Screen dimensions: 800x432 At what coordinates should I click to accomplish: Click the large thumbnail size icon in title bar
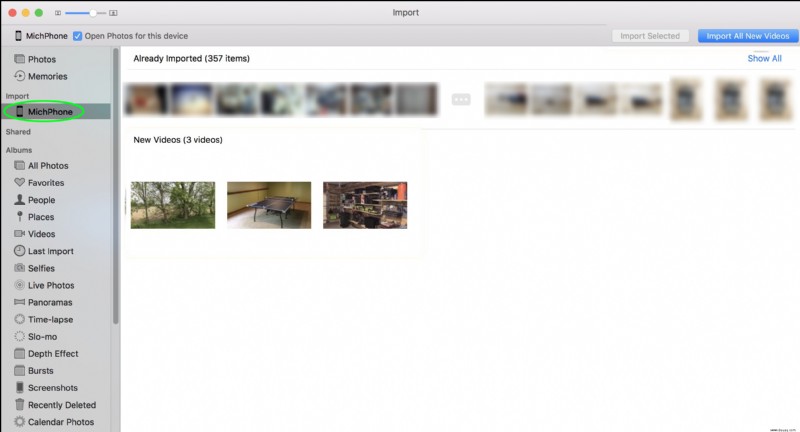(113, 13)
